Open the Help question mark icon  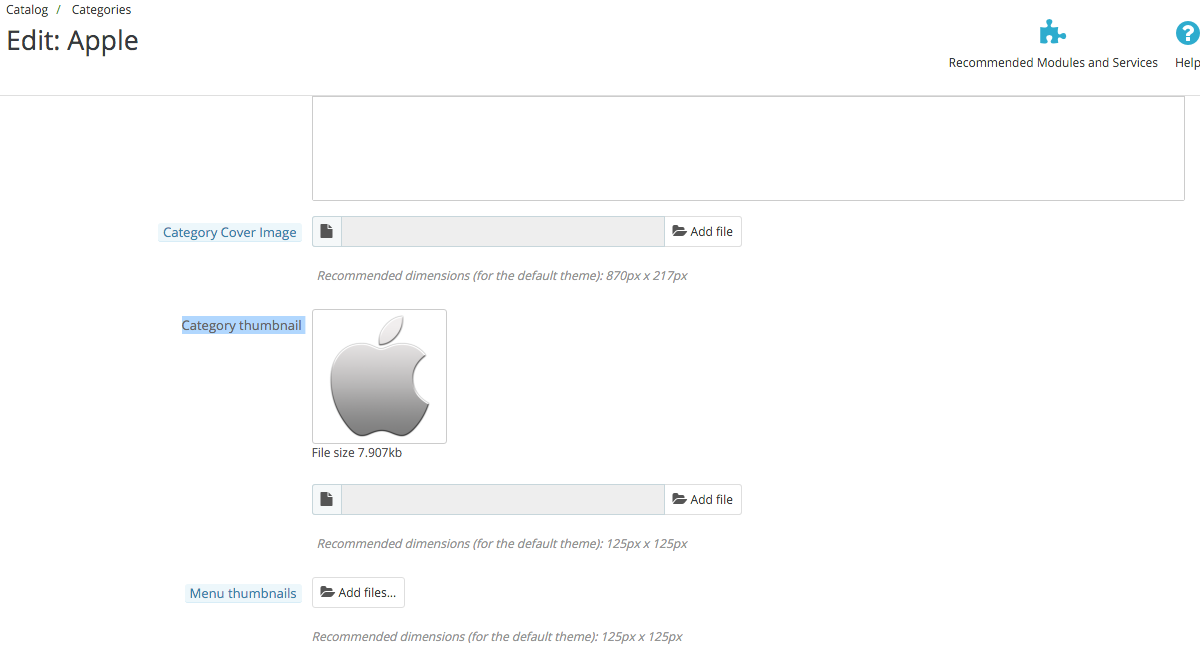click(1187, 32)
